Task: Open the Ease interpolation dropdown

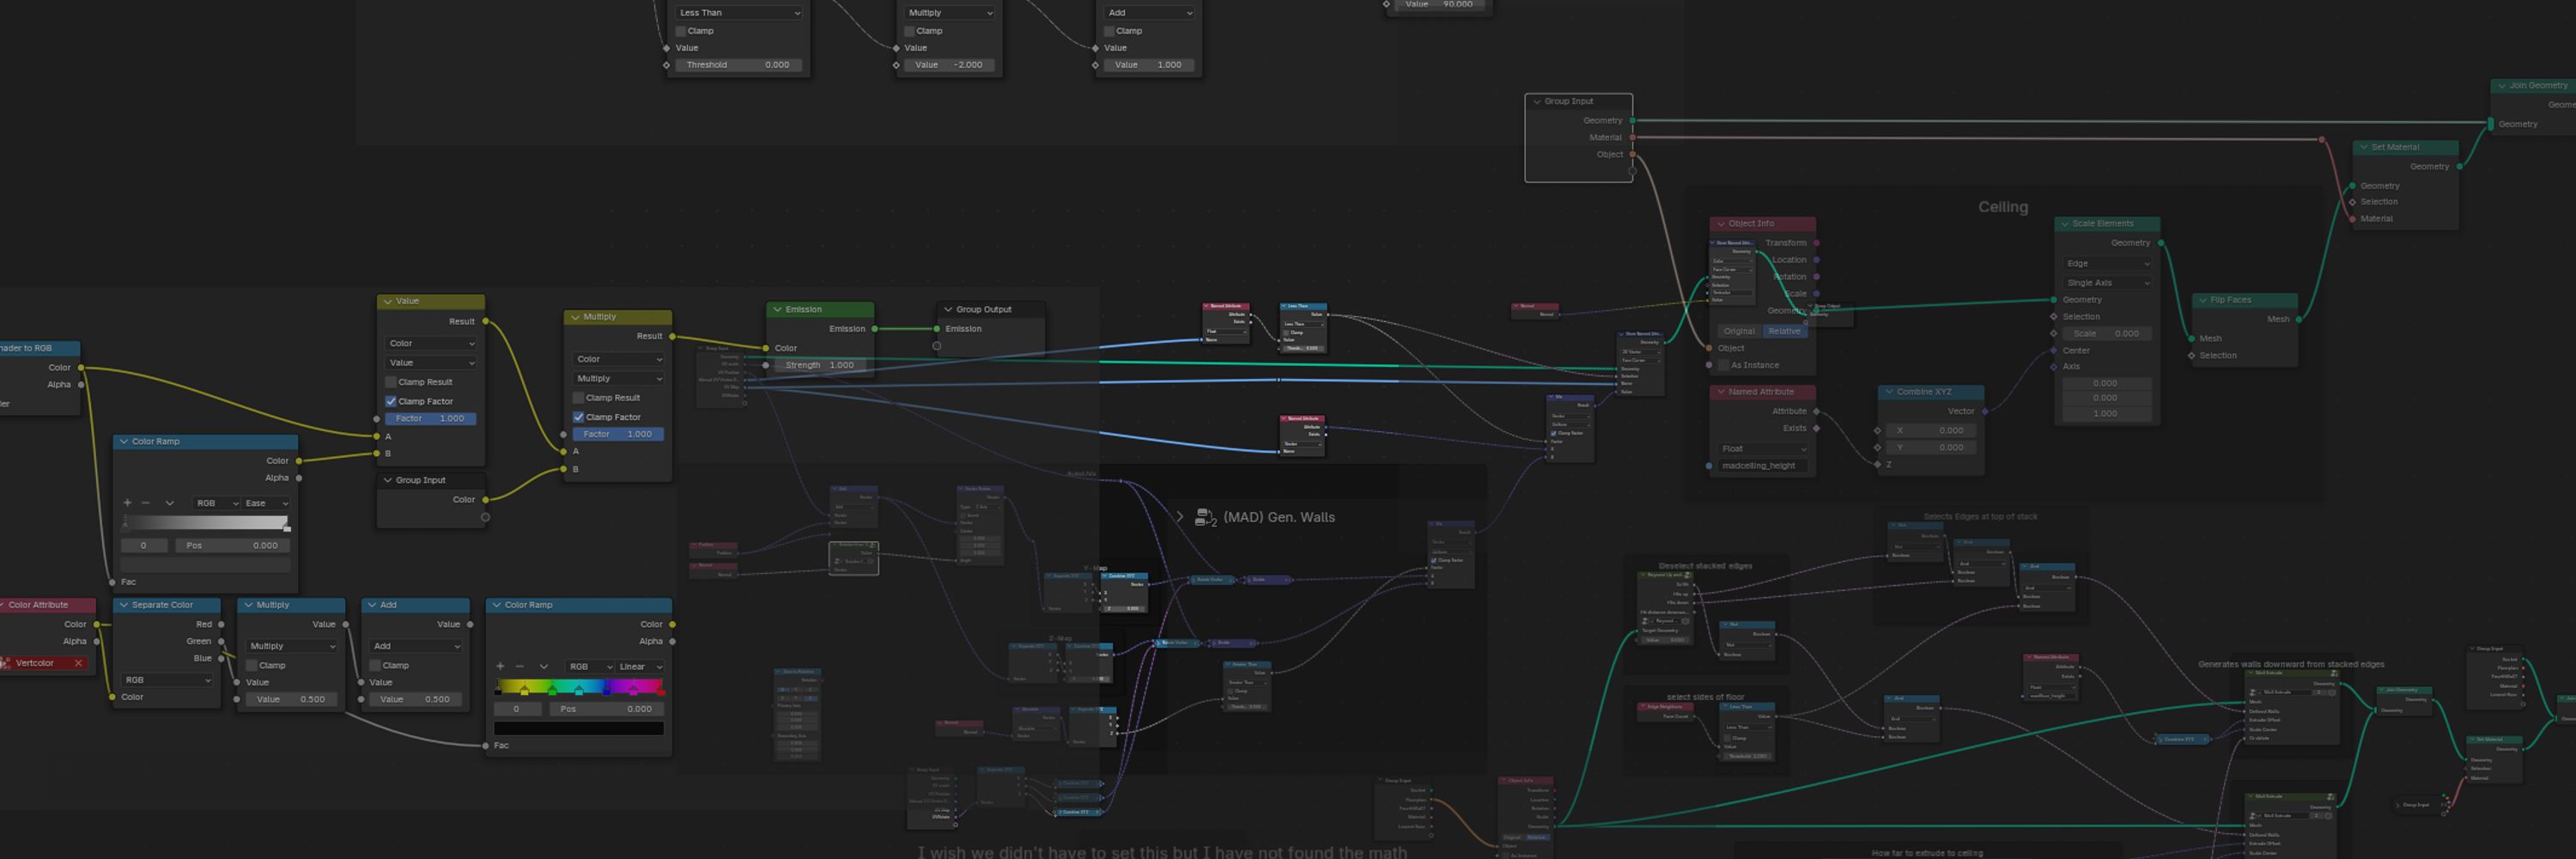Action: (267, 503)
